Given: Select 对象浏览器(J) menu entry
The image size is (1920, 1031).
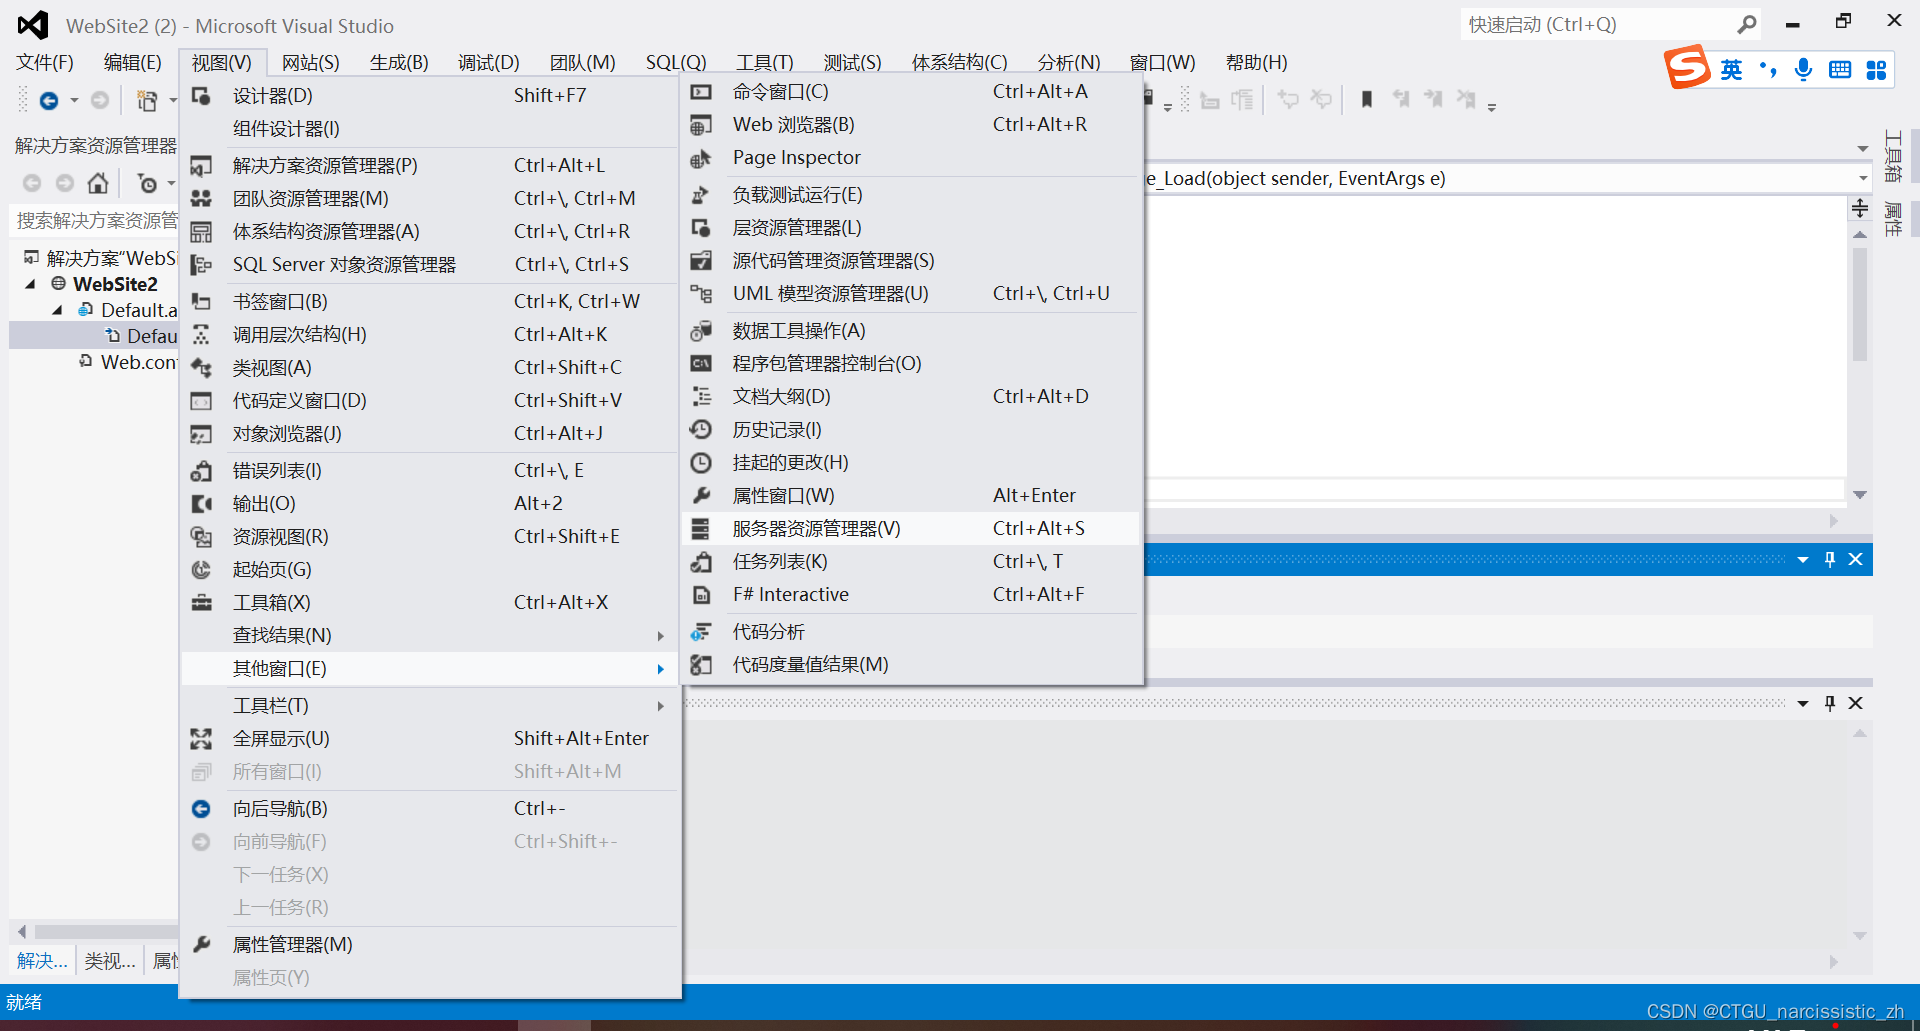Looking at the screenshot, I should click(430, 434).
